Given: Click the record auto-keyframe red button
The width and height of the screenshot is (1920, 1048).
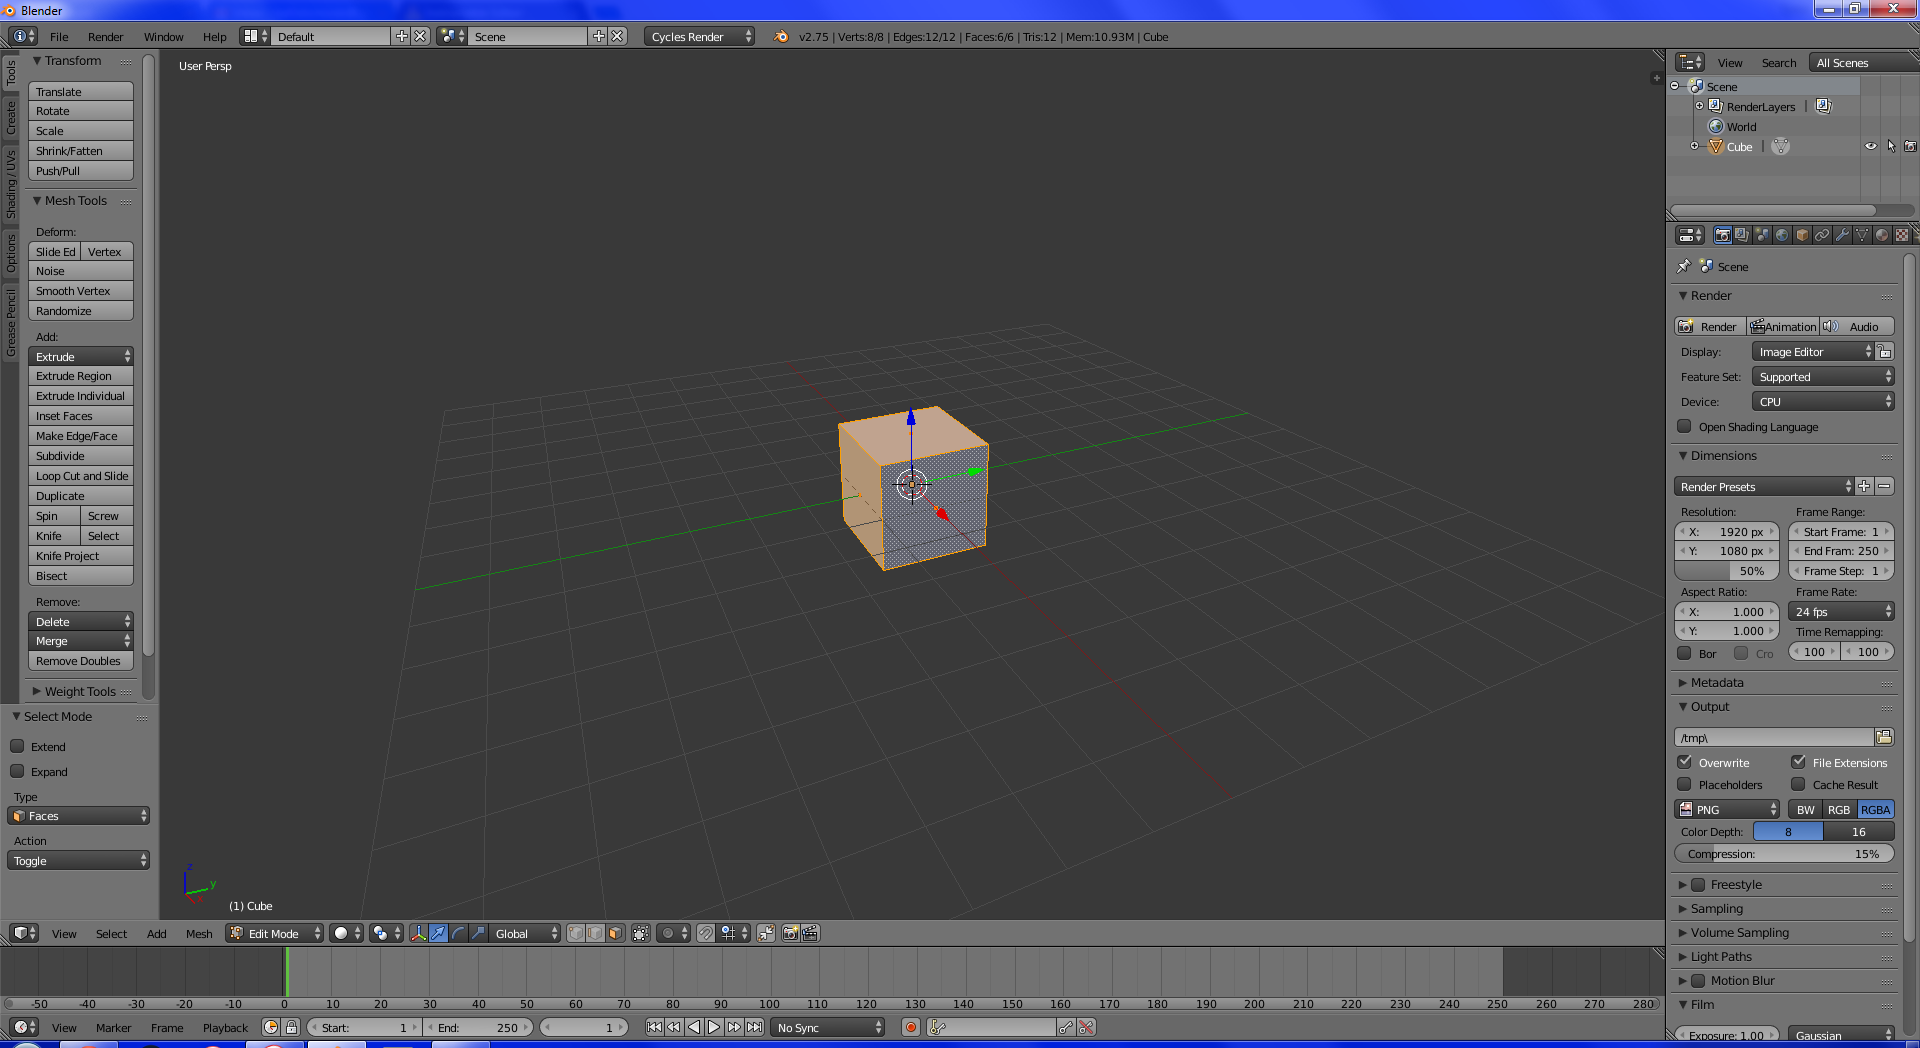Looking at the screenshot, I should click(911, 1027).
